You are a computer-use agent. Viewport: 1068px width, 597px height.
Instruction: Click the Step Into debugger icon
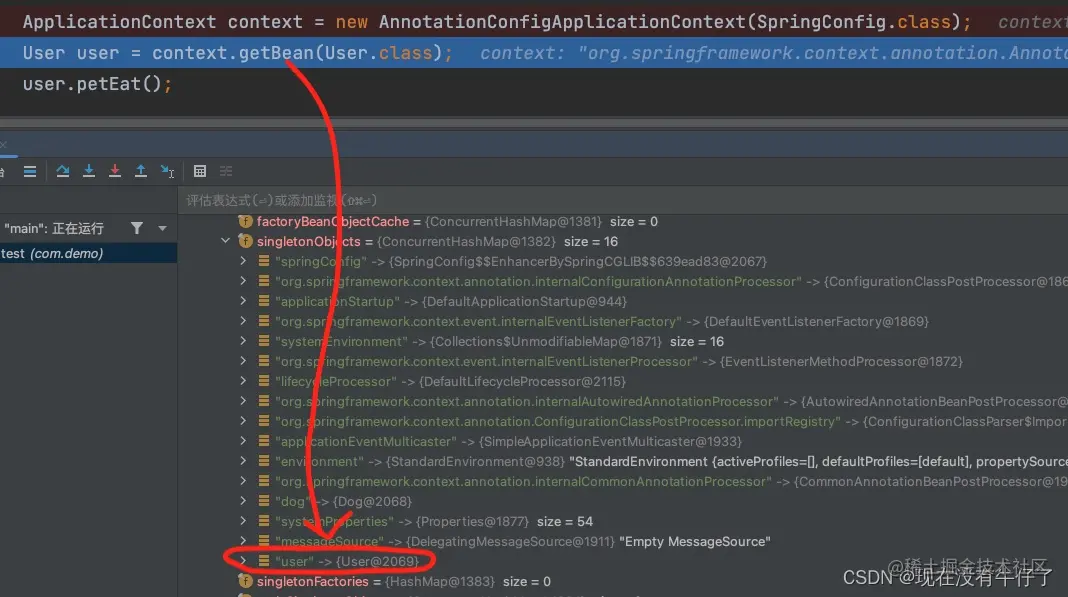89,171
